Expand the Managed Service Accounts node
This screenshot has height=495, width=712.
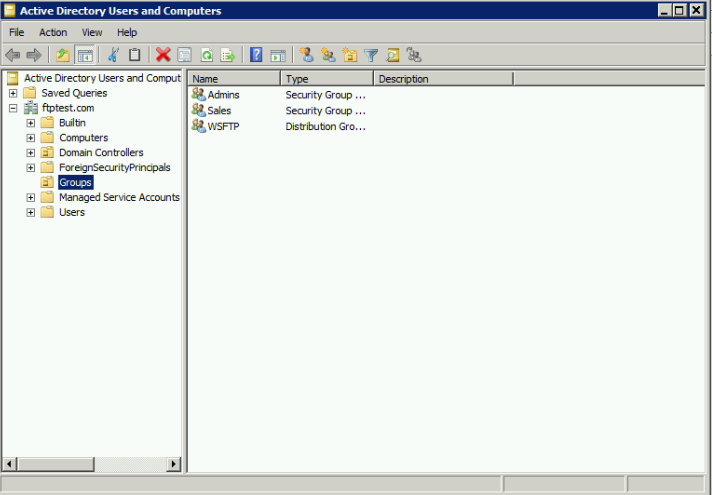(x=30, y=198)
